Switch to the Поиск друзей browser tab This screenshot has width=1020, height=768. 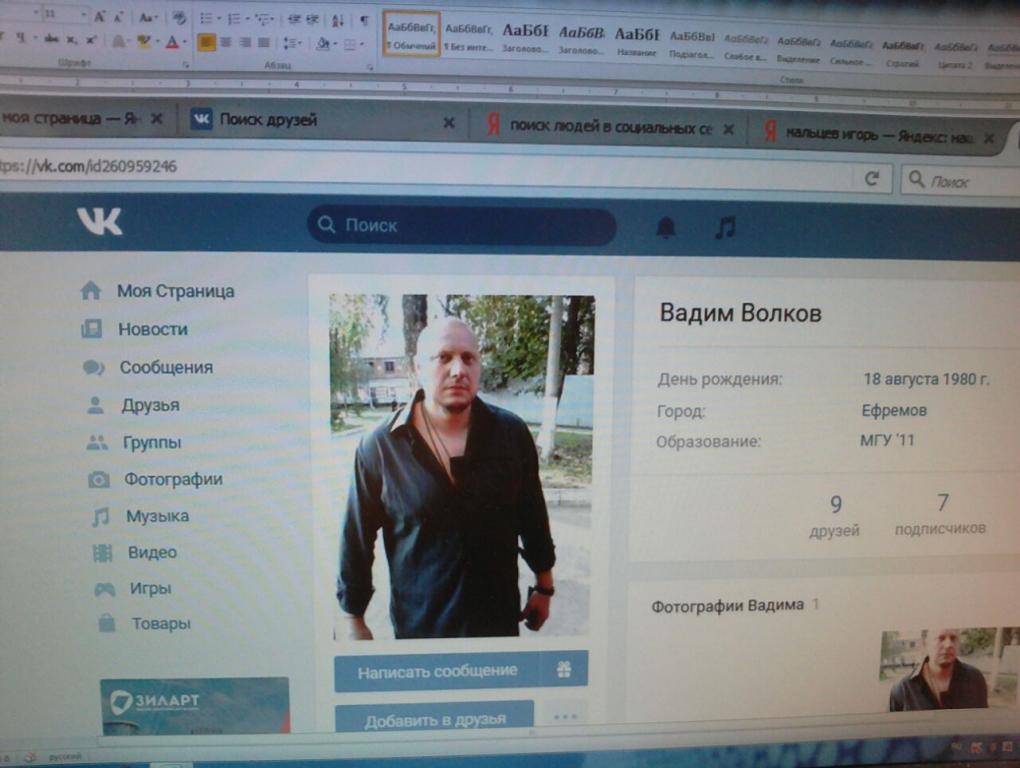pos(268,120)
